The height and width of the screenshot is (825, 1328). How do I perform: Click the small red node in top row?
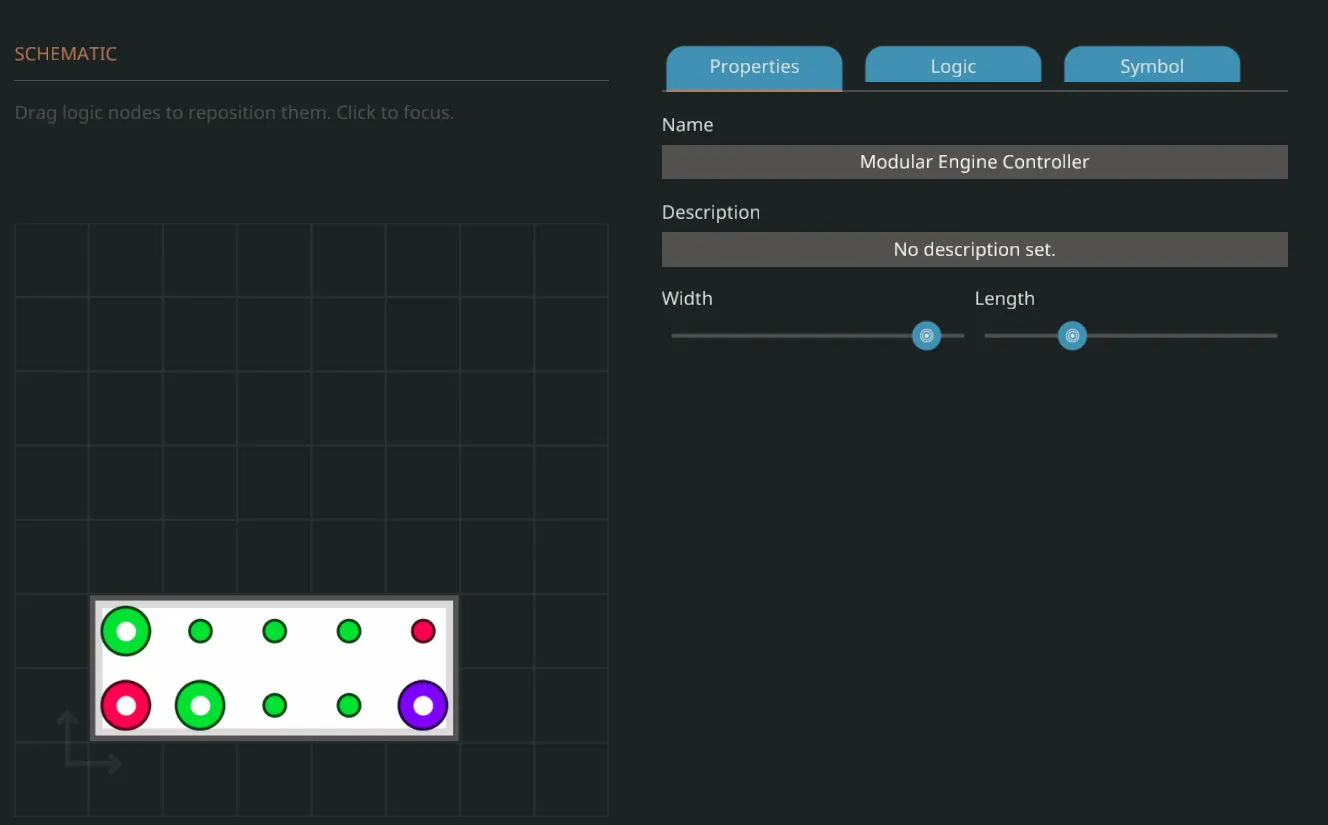click(x=423, y=631)
